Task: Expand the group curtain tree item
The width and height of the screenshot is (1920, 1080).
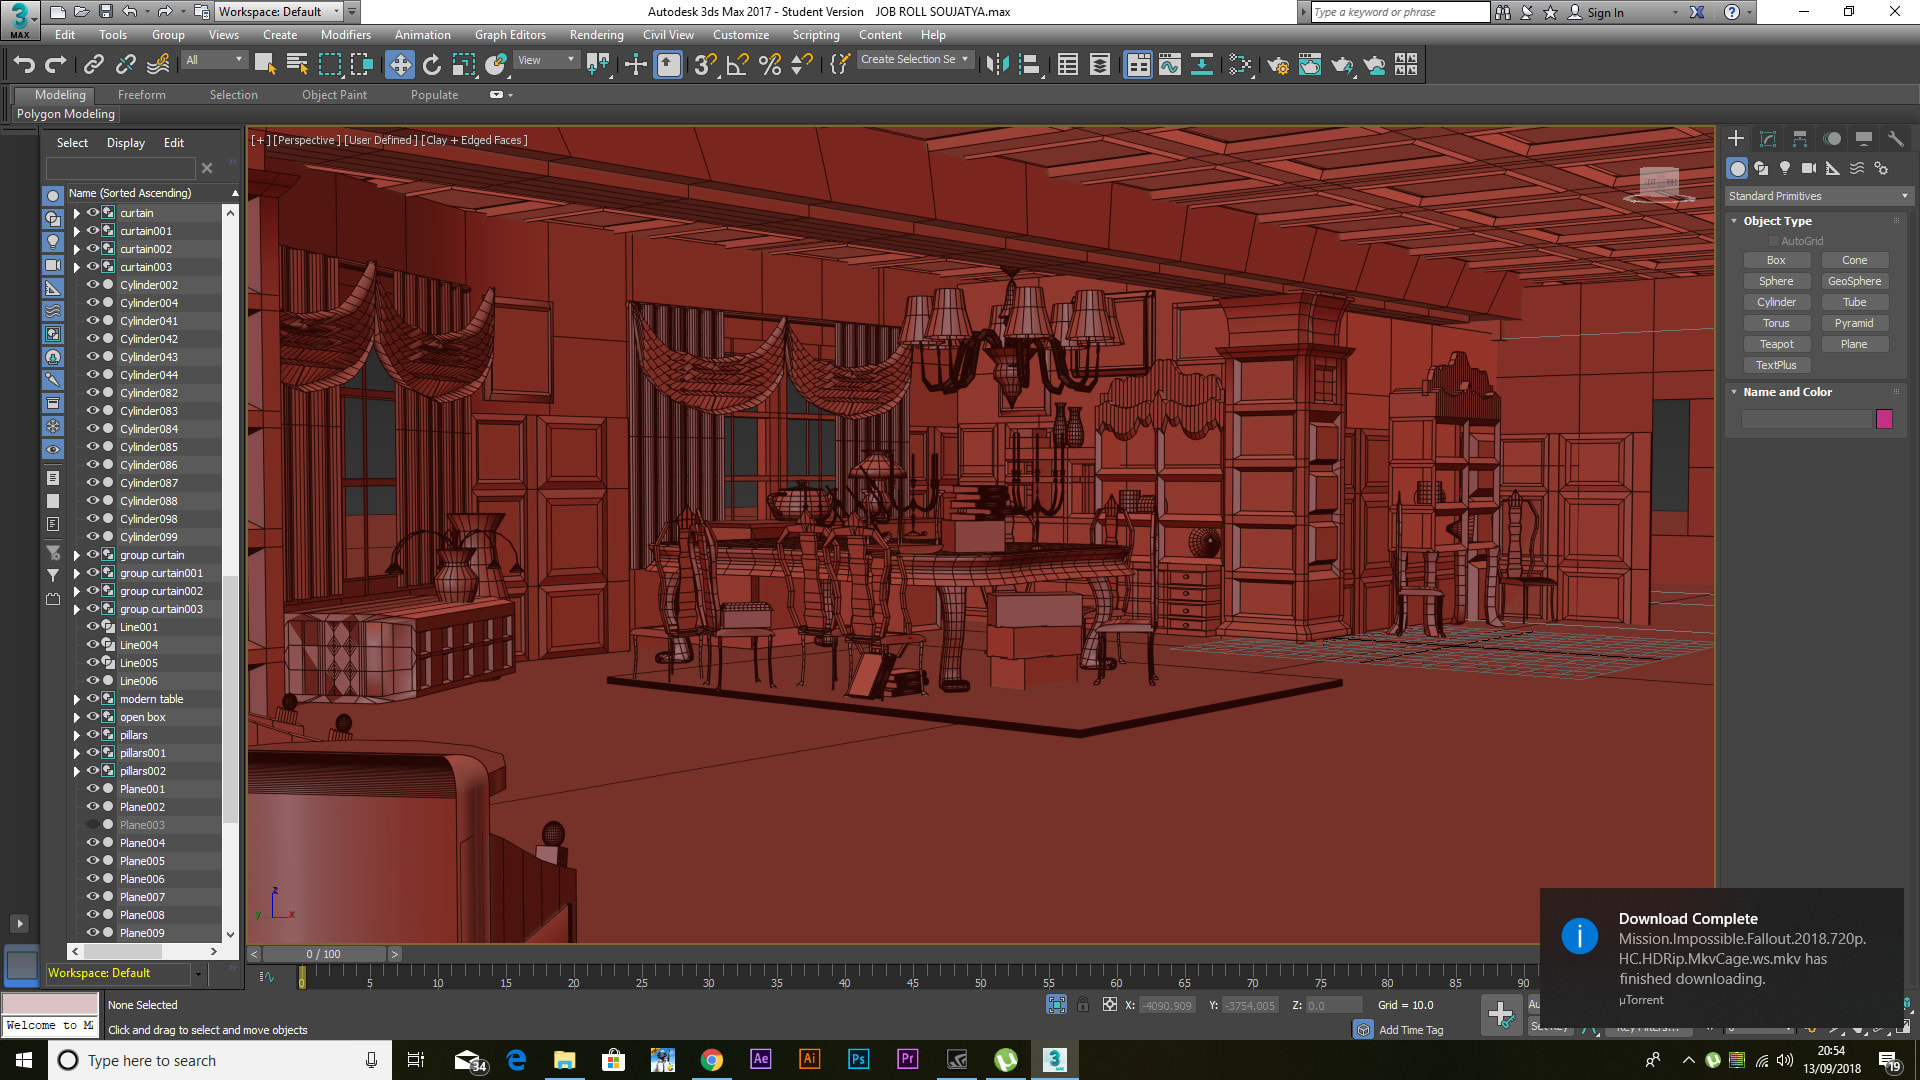Action: pyautogui.click(x=78, y=555)
